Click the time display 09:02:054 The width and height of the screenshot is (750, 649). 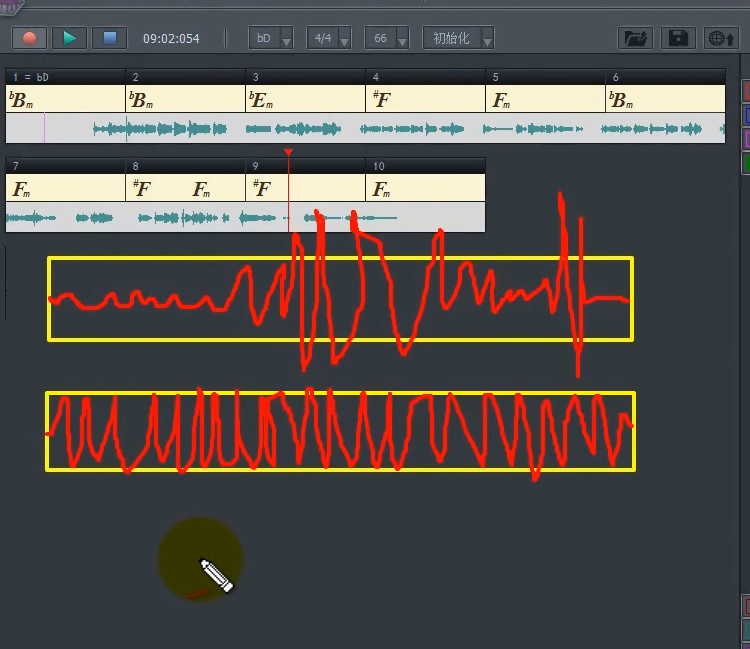(171, 39)
